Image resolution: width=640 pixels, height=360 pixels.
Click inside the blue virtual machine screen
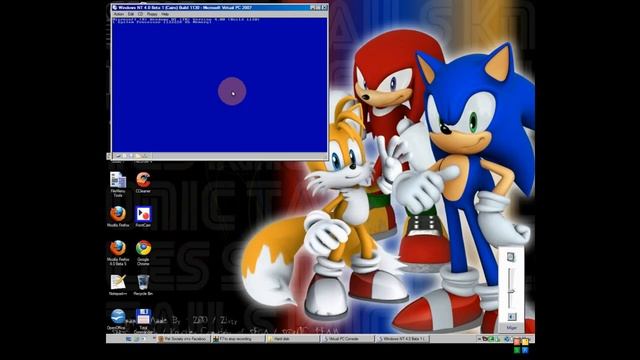click(220, 85)
